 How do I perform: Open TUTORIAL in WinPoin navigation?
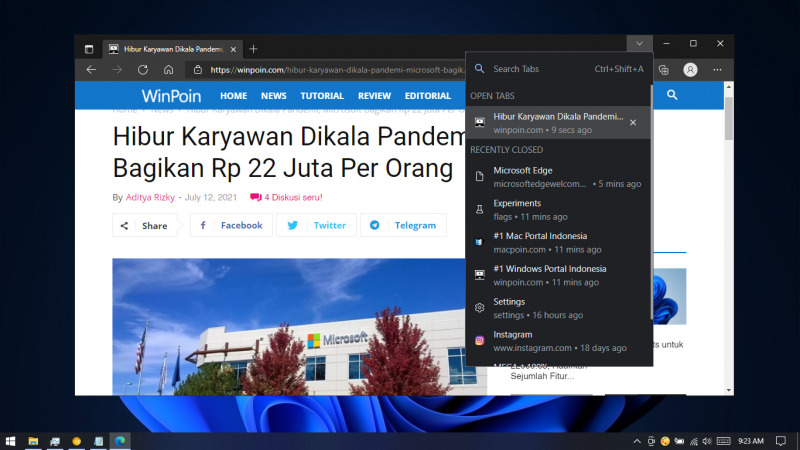(x=322, y=95)
